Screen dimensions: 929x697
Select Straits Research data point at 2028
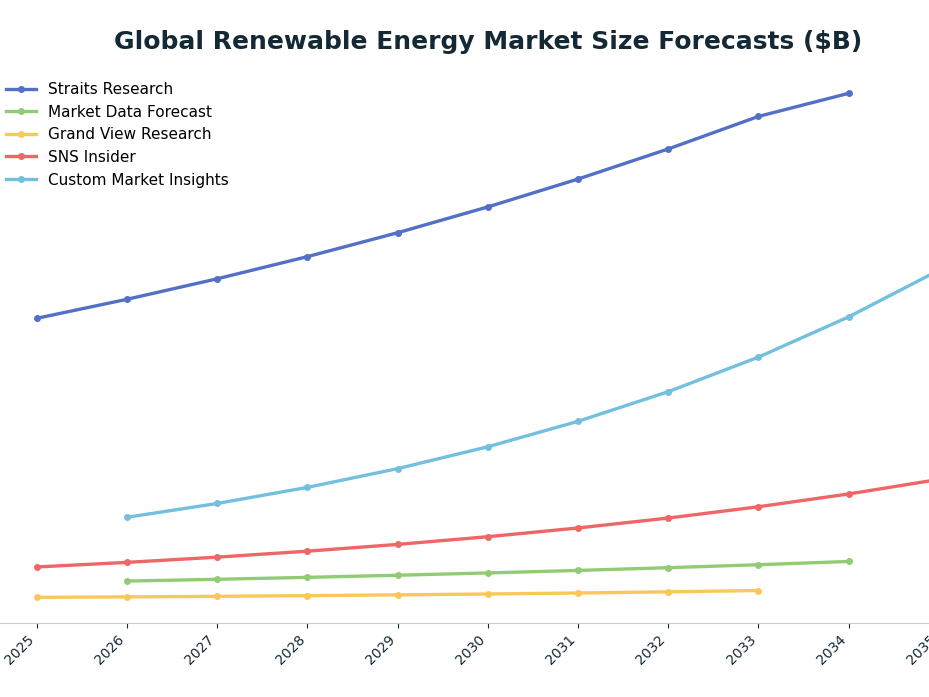click(307, 257)
